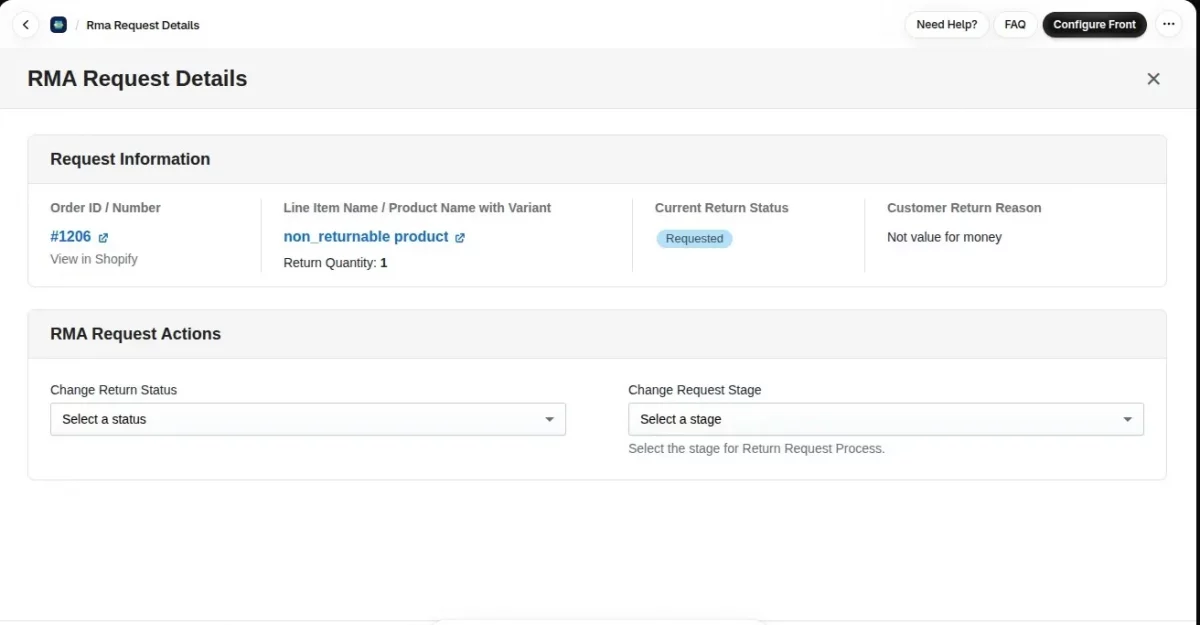Image resolution: width=1200 pixels, height=625 pixels.
Task: Open the Select a stage dropdown
Action: click(x=886, y=419)
